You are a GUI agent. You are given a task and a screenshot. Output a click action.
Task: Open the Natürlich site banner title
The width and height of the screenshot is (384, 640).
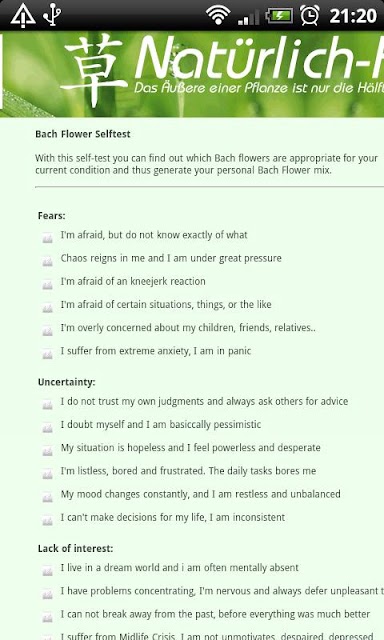259,56
